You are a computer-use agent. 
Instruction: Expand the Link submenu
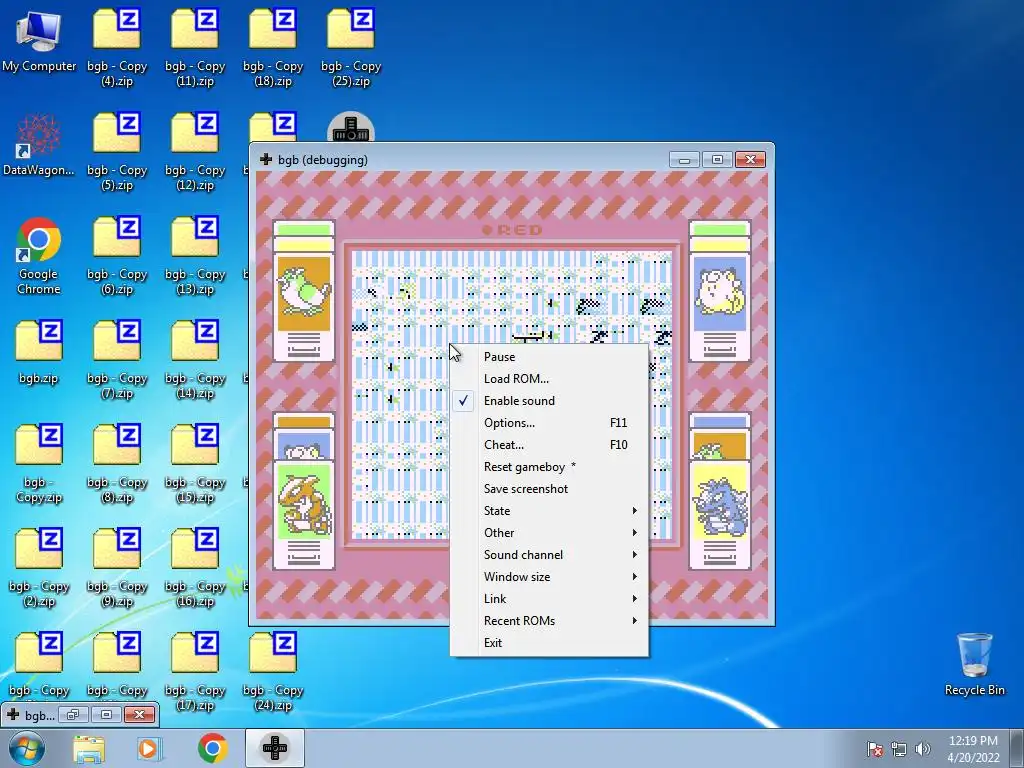(549, 599)
